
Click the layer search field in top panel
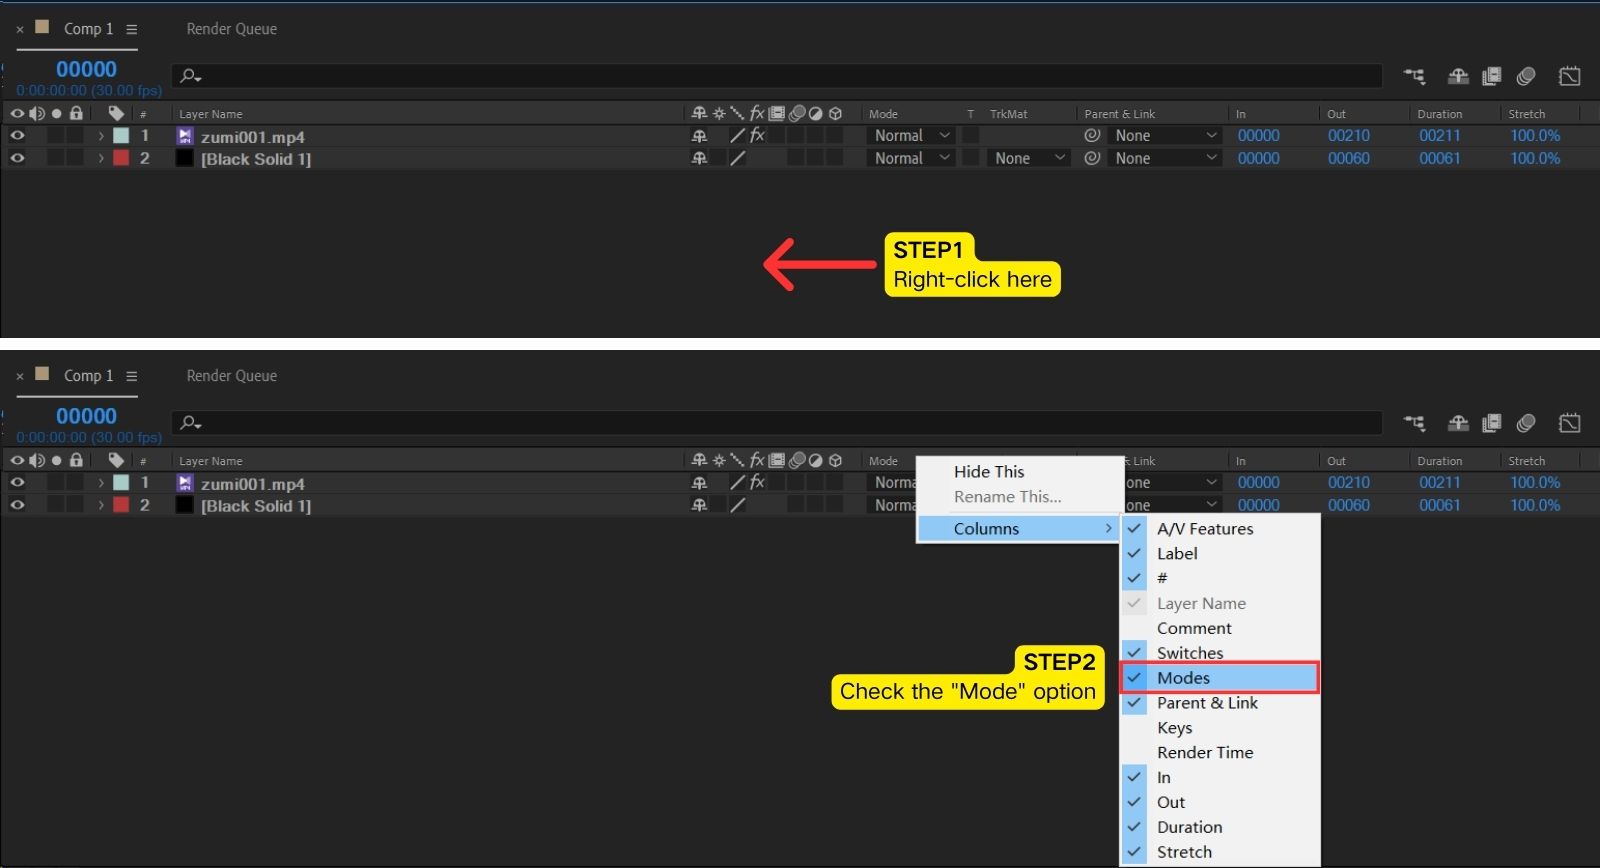point(780,76)
